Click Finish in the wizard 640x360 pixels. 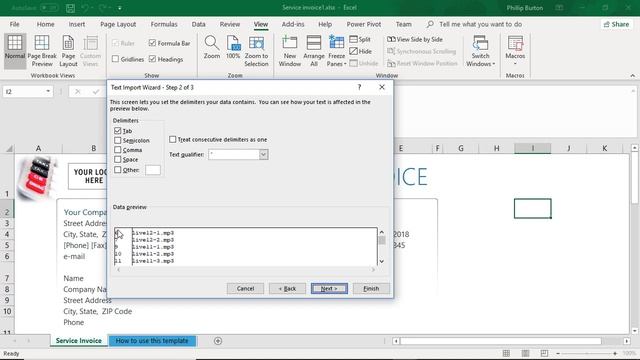coord(371,289)
